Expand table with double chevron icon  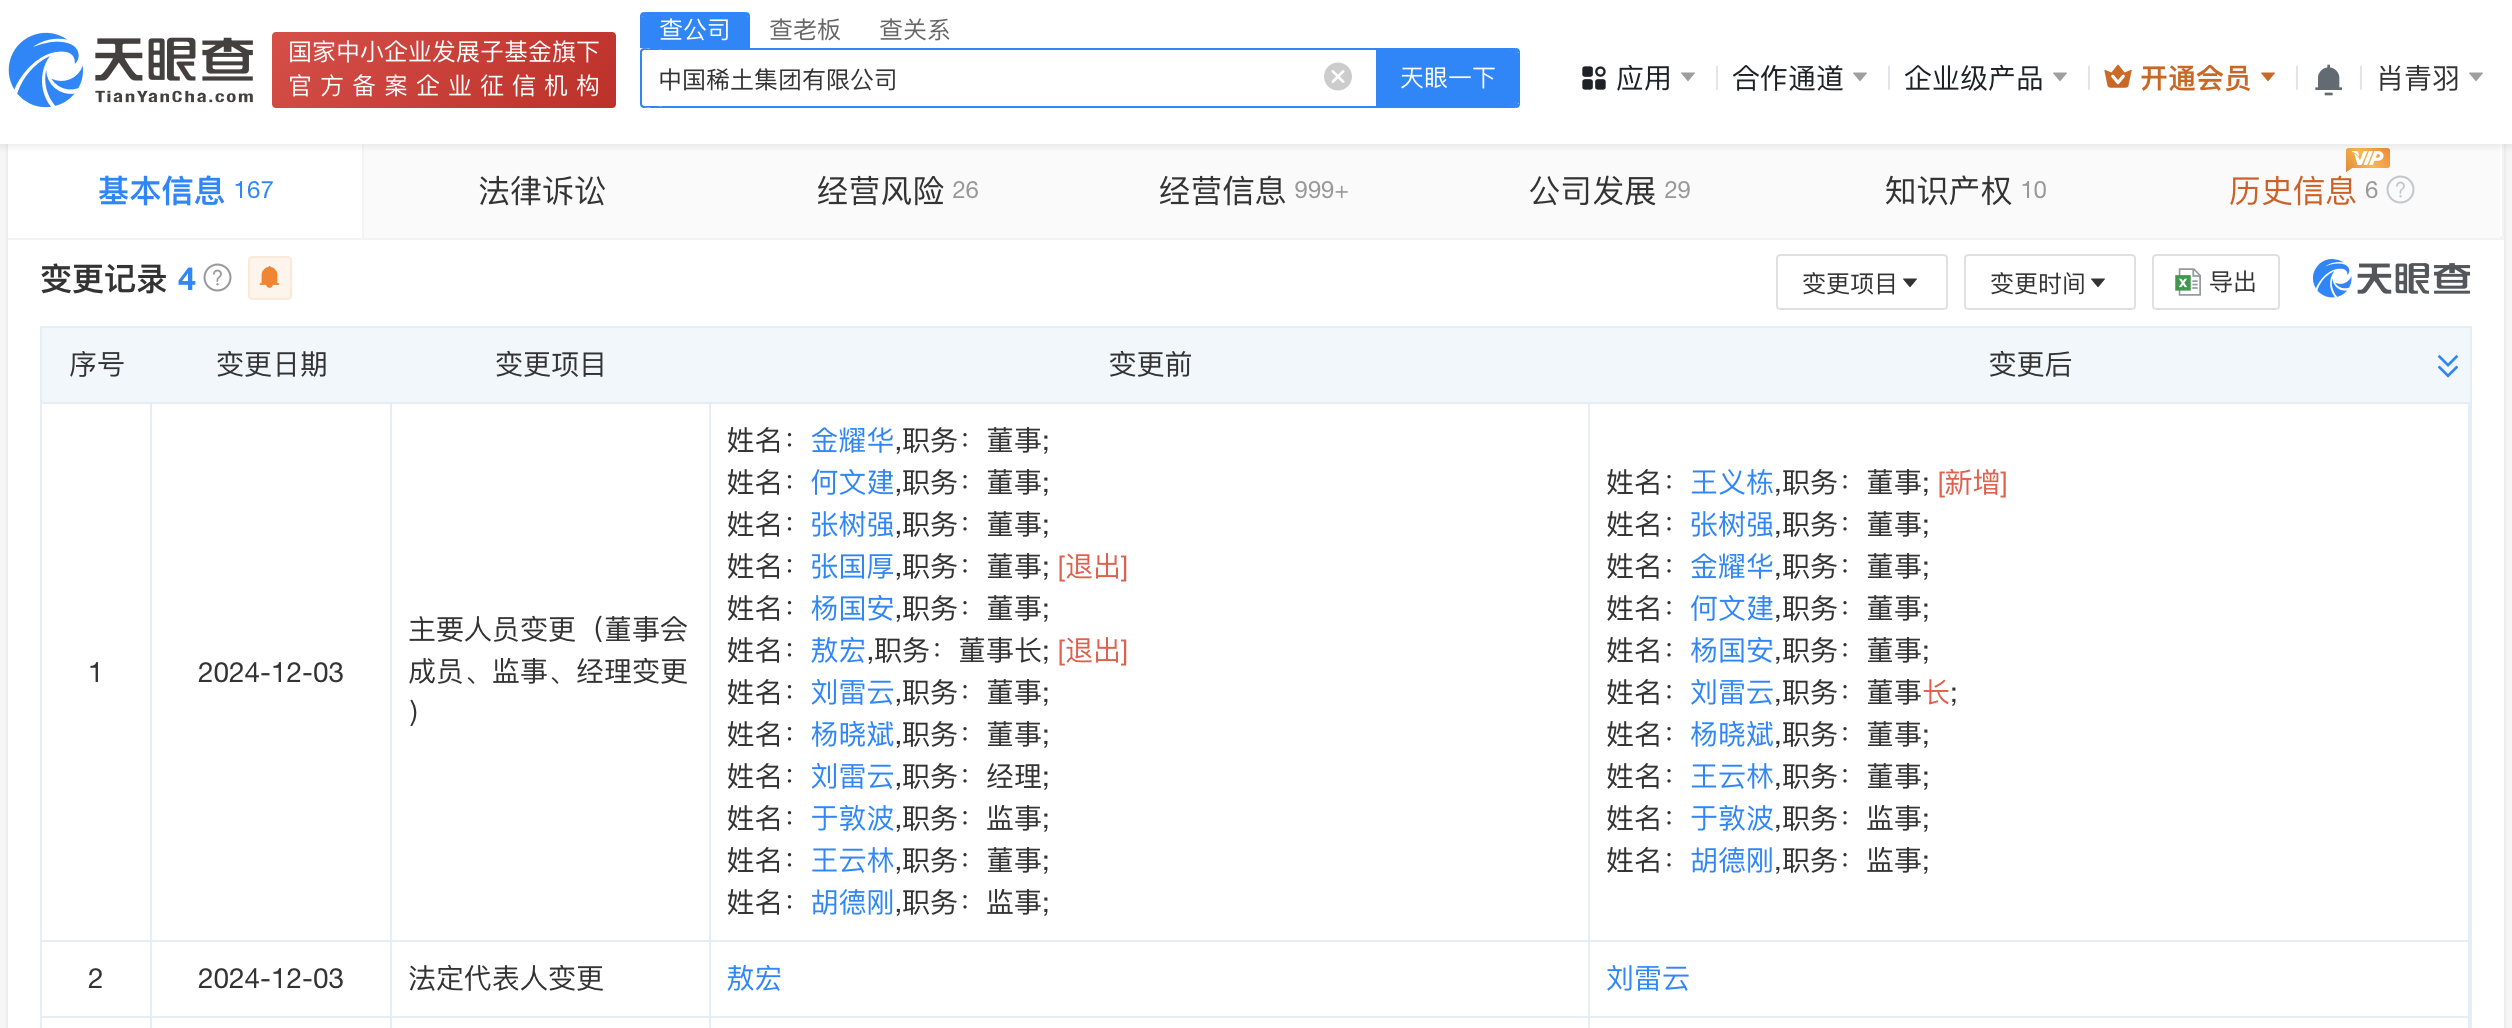tap(2447, 365)
